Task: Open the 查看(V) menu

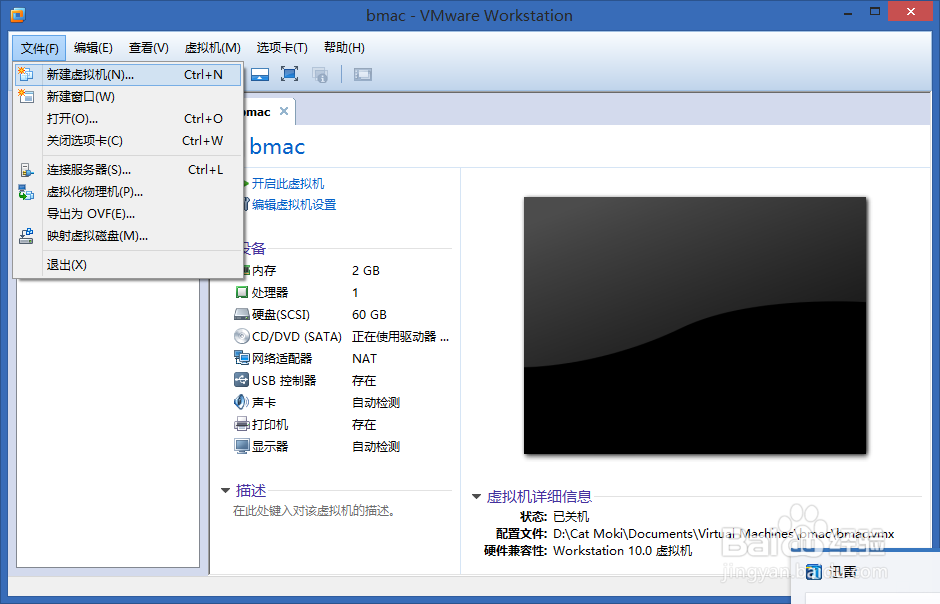Action: tap(149, 48)
